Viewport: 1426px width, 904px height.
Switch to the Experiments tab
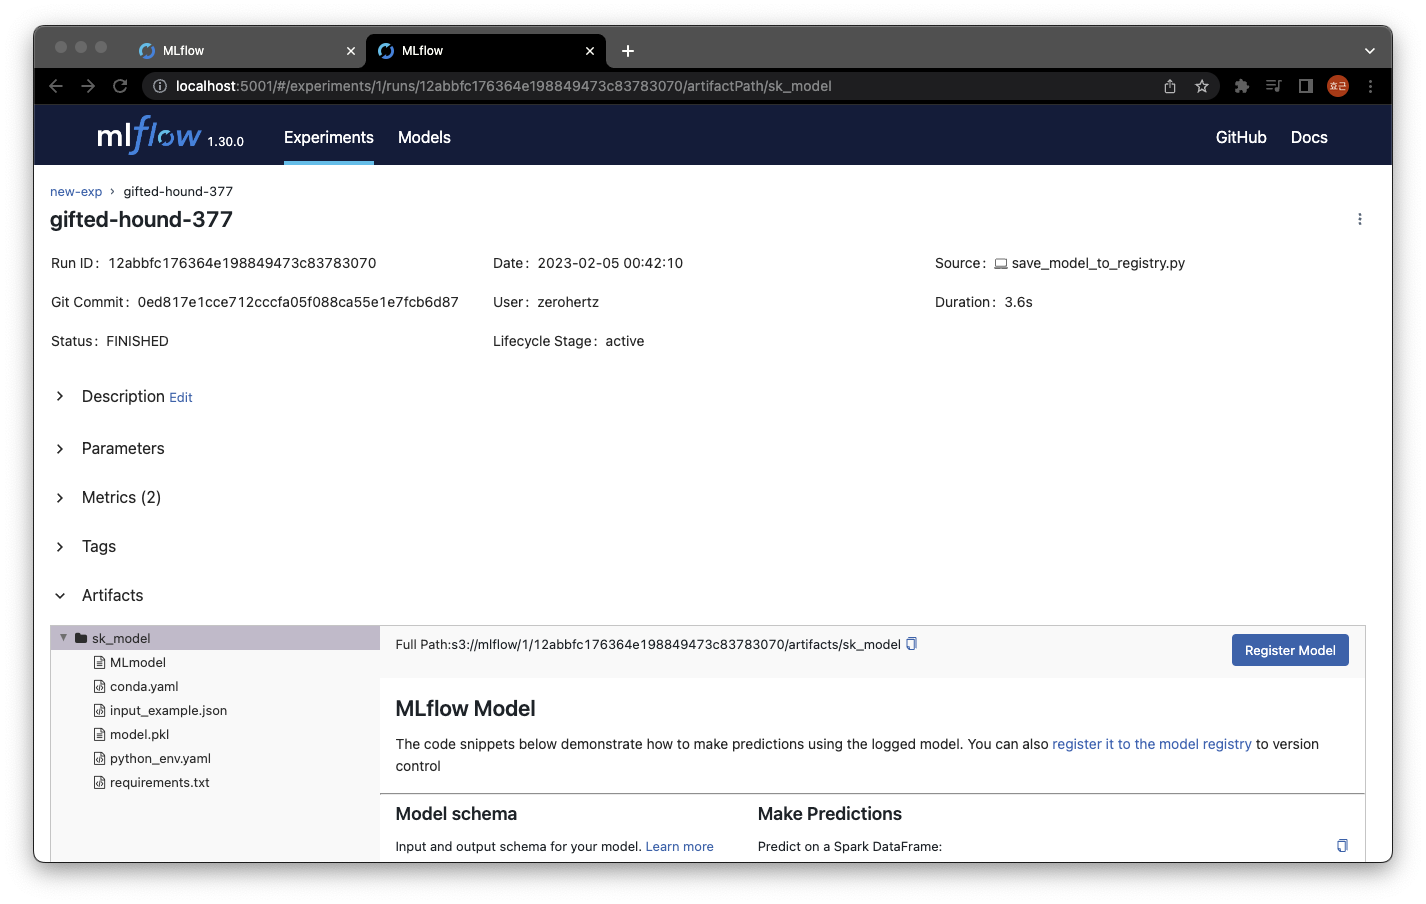point(328,137)
